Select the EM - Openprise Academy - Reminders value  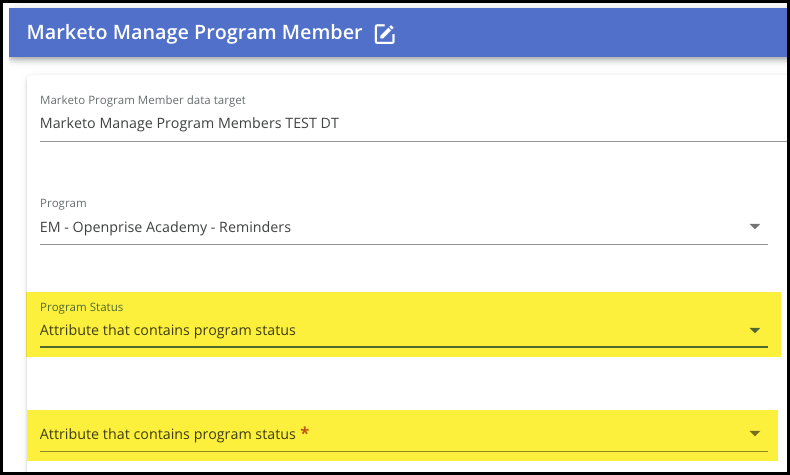pos(165,227)
